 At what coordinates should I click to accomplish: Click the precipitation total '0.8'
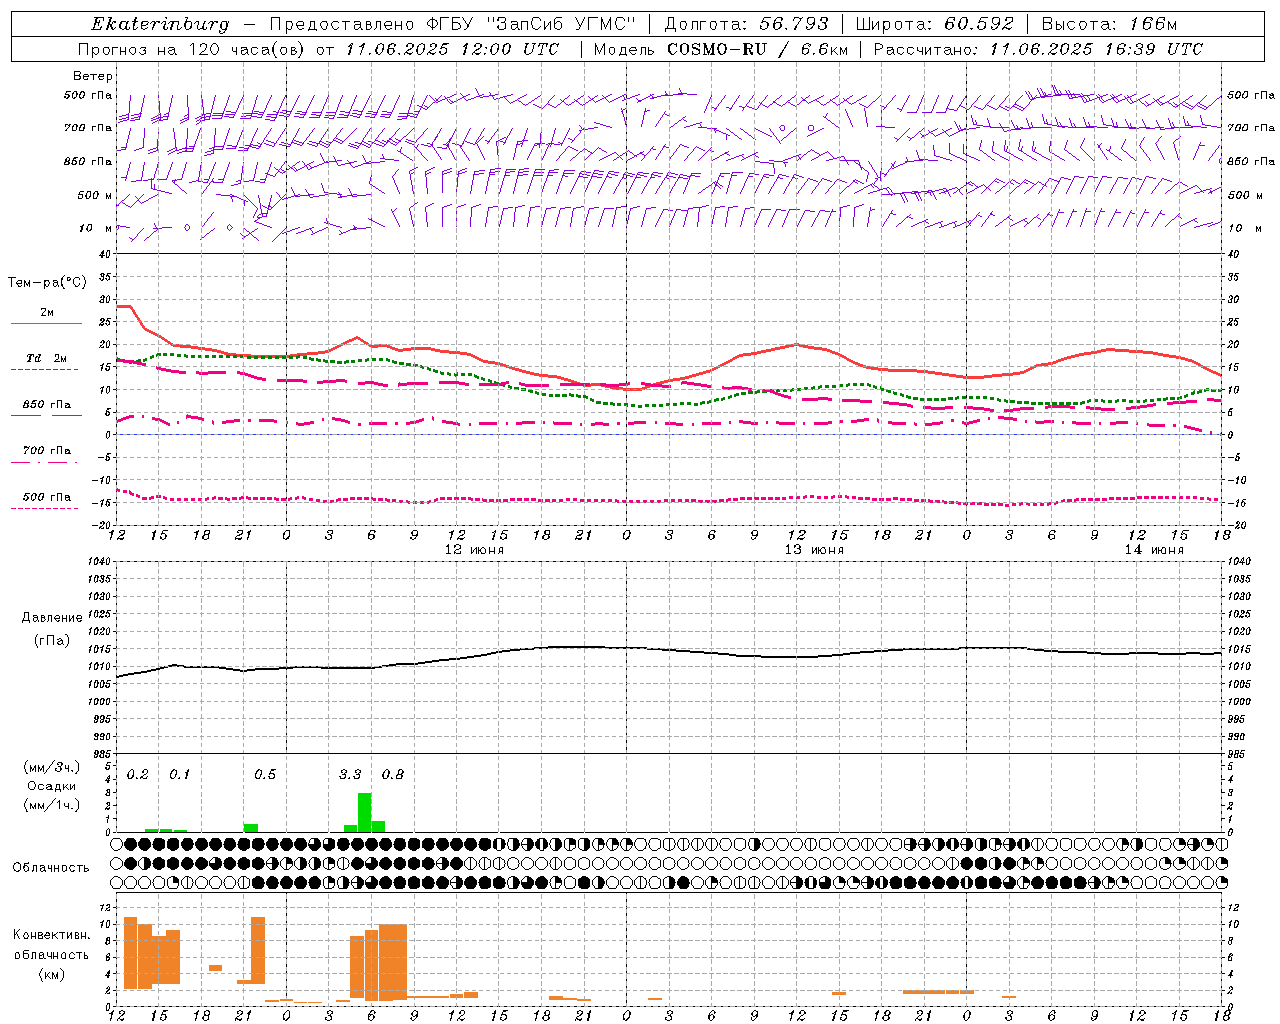[393, 775]
